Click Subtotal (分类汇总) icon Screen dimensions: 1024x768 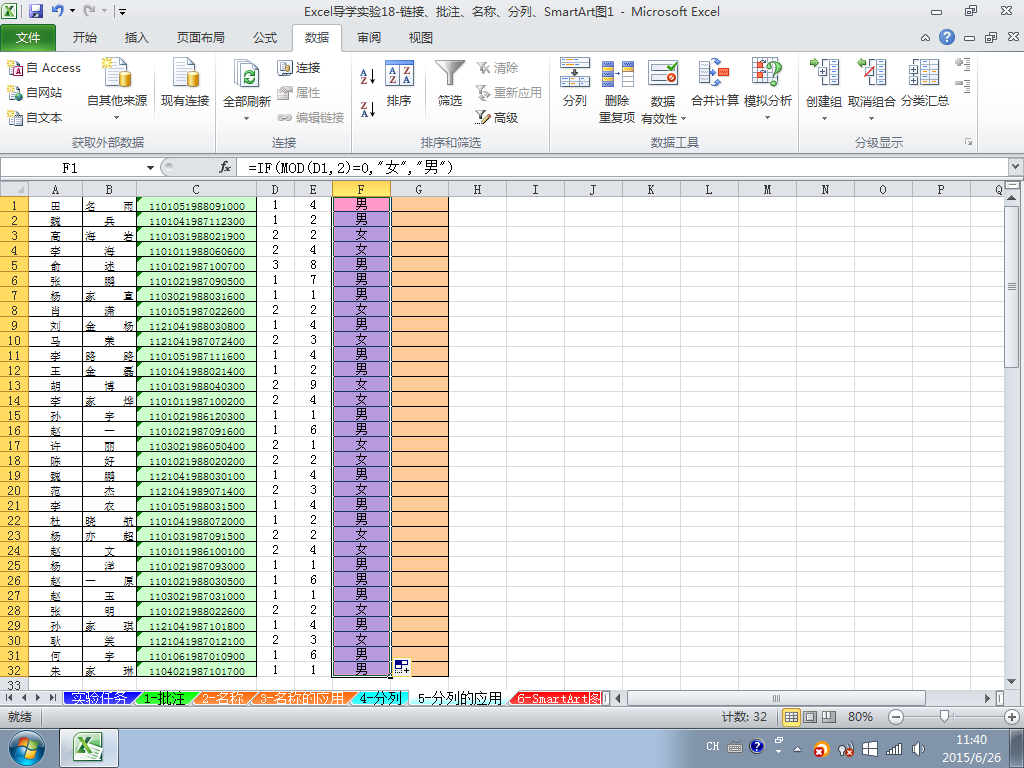pyautogui.click(x=924, y=72)
